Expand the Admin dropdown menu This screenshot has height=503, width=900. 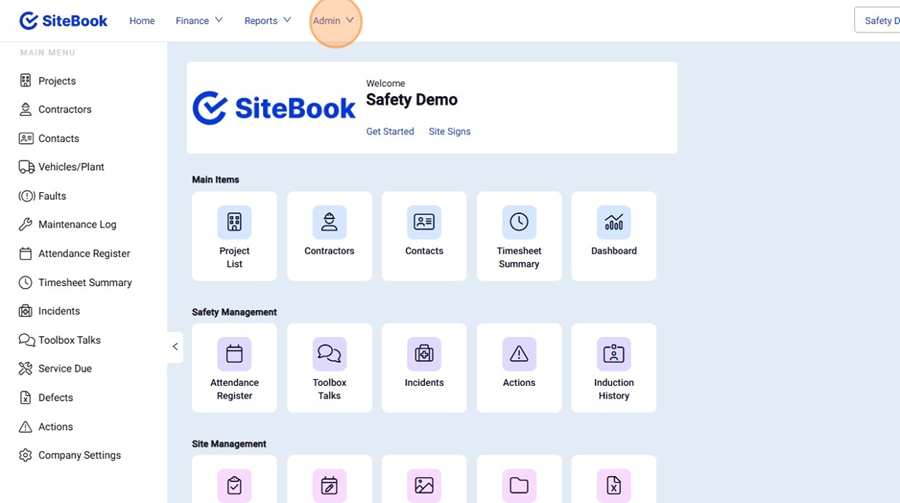tap(334, 21)
